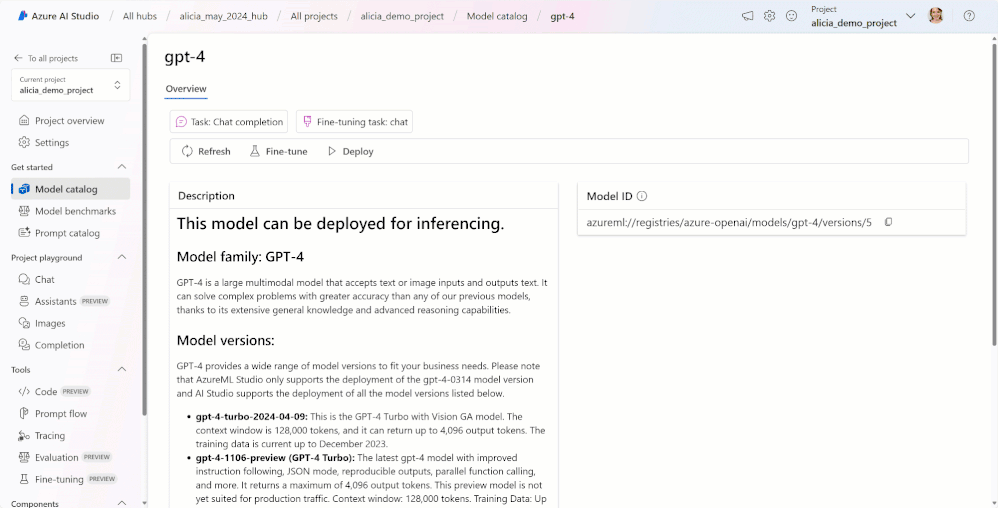The width and height of the screenshot is (998, 508).
Task: Click alicia_demo_project breadcrumb link
Action: tap(402, 16)
